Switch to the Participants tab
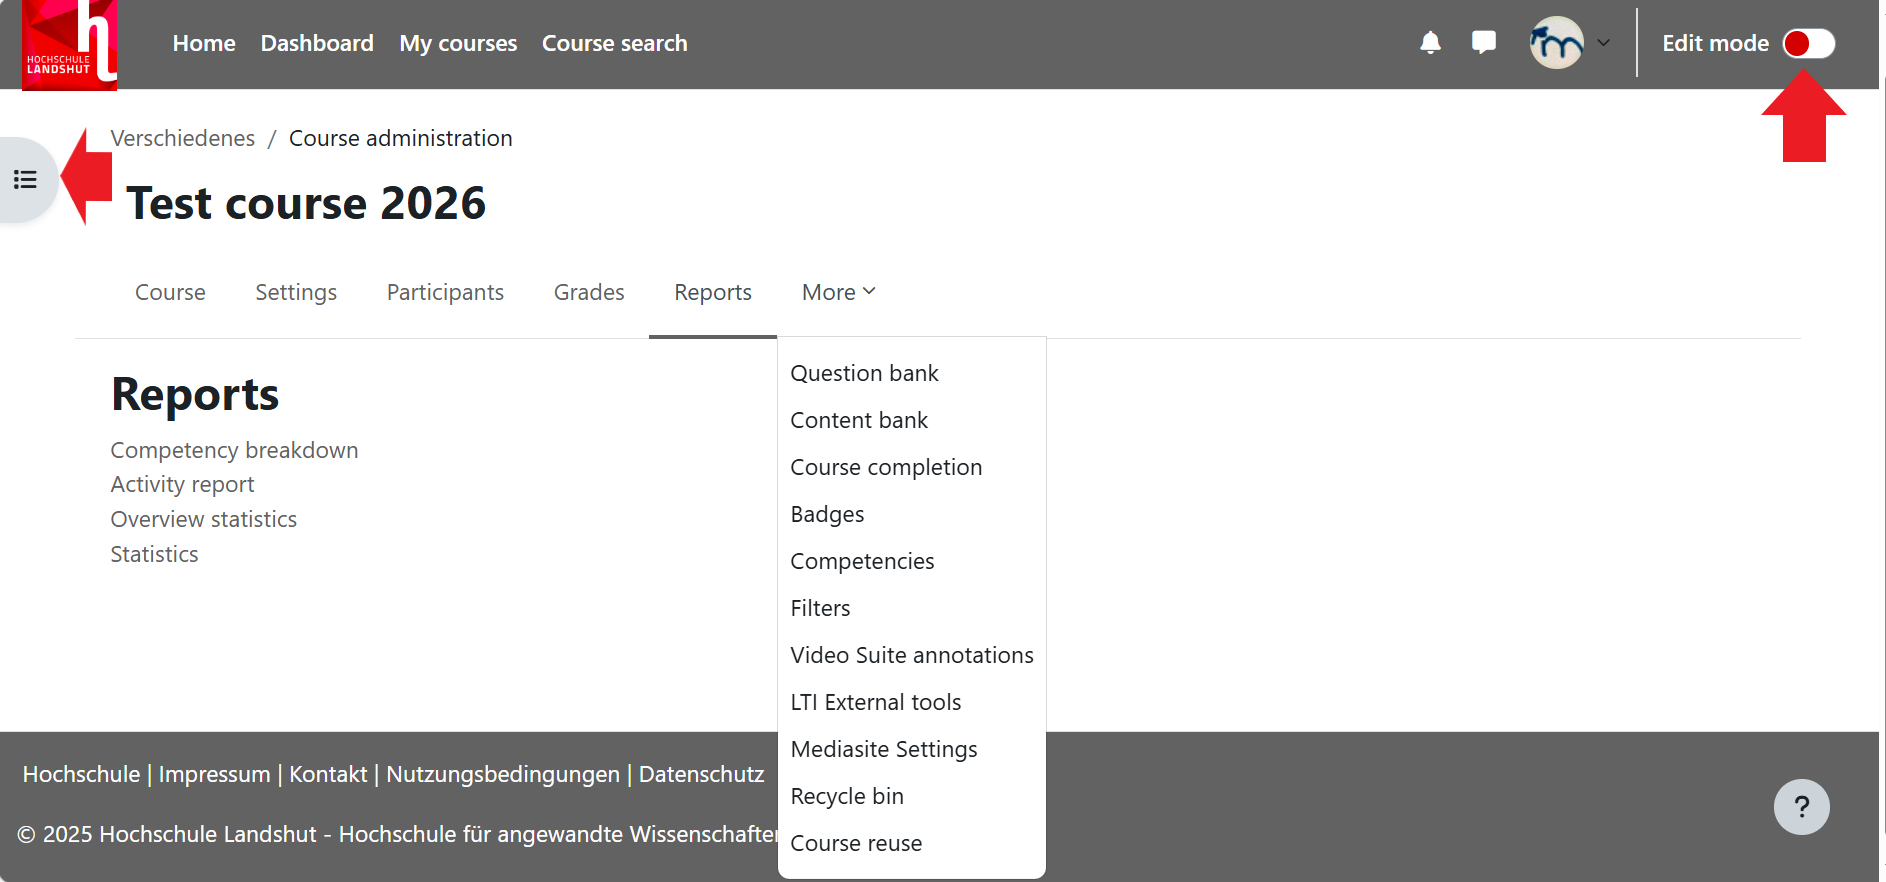The height and width of the screenshot is (882, 1886). [445, 292]
